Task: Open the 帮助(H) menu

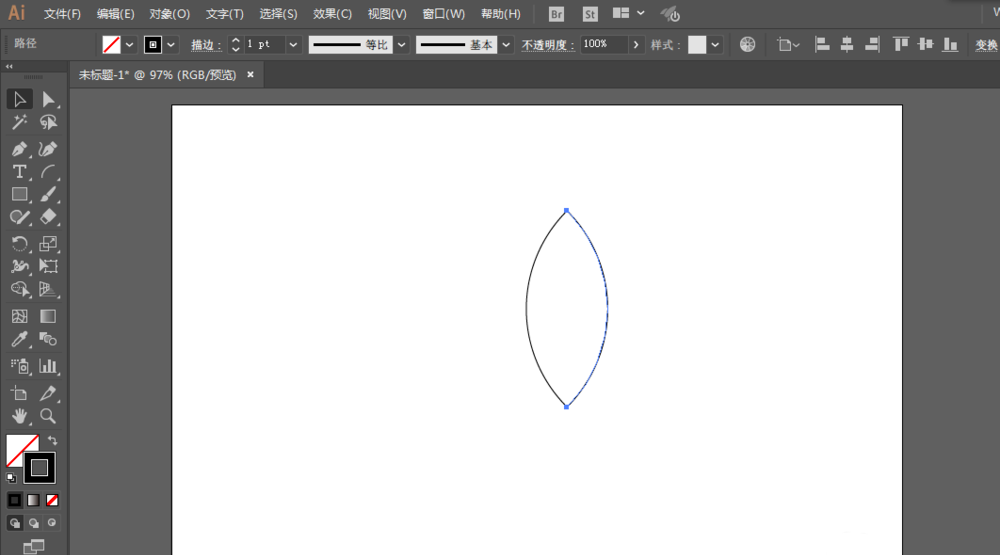Action: point(501,14)
